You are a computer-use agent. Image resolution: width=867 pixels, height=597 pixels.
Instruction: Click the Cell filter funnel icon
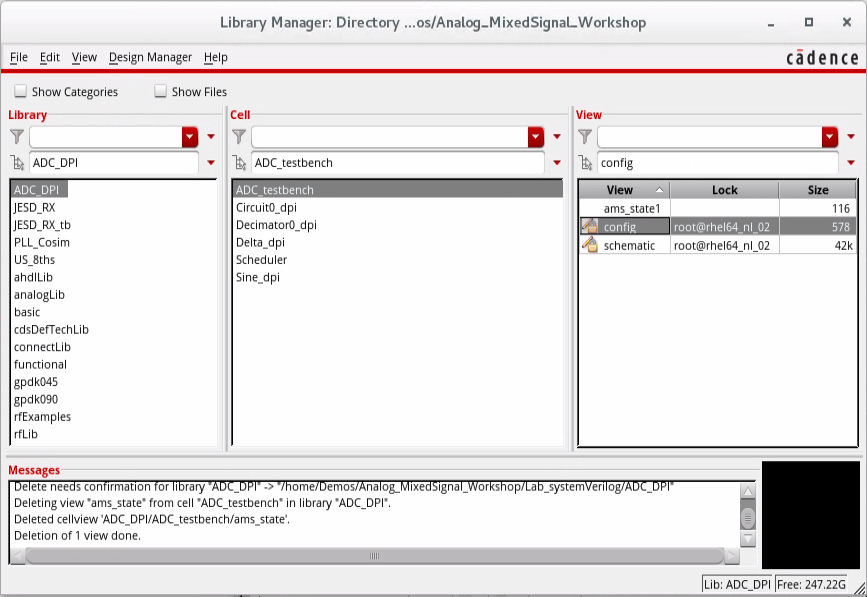[x=239, y=137]
